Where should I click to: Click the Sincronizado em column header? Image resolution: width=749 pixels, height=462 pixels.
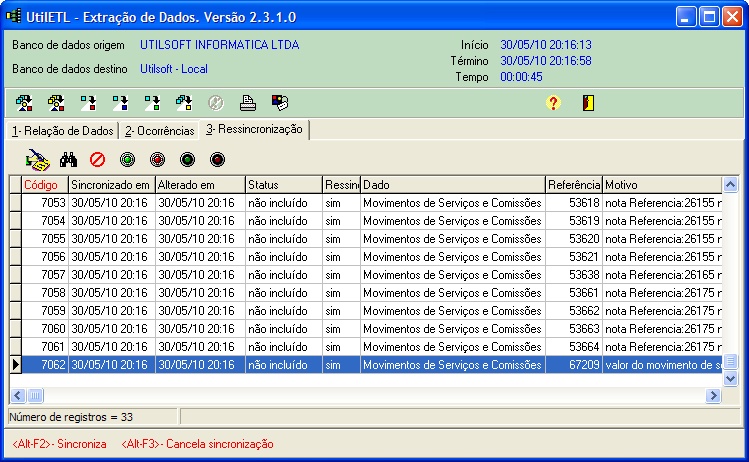(112, 185)
